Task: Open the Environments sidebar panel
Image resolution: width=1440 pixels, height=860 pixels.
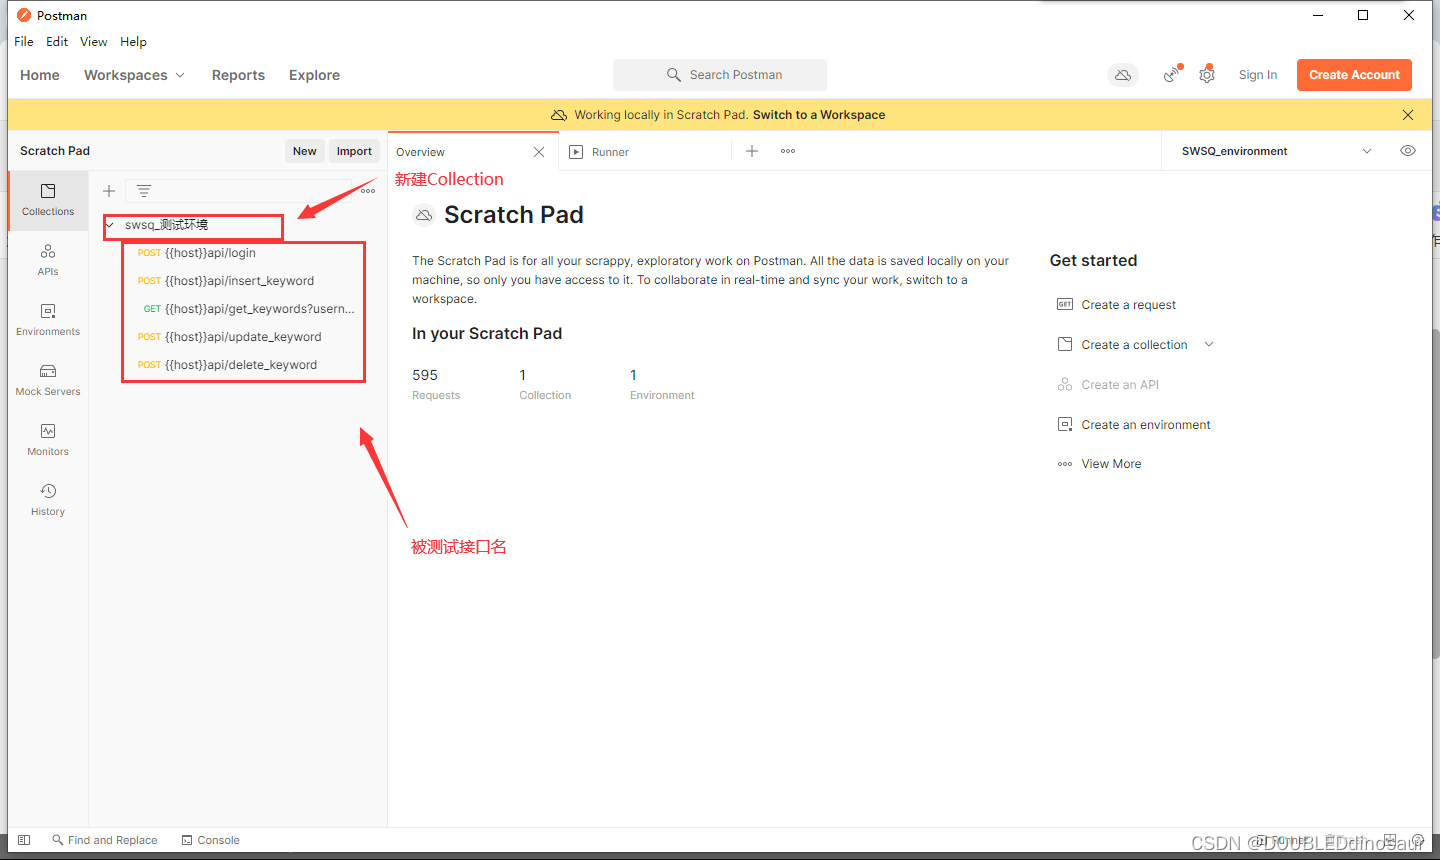Action: click(x=48, y=320)
